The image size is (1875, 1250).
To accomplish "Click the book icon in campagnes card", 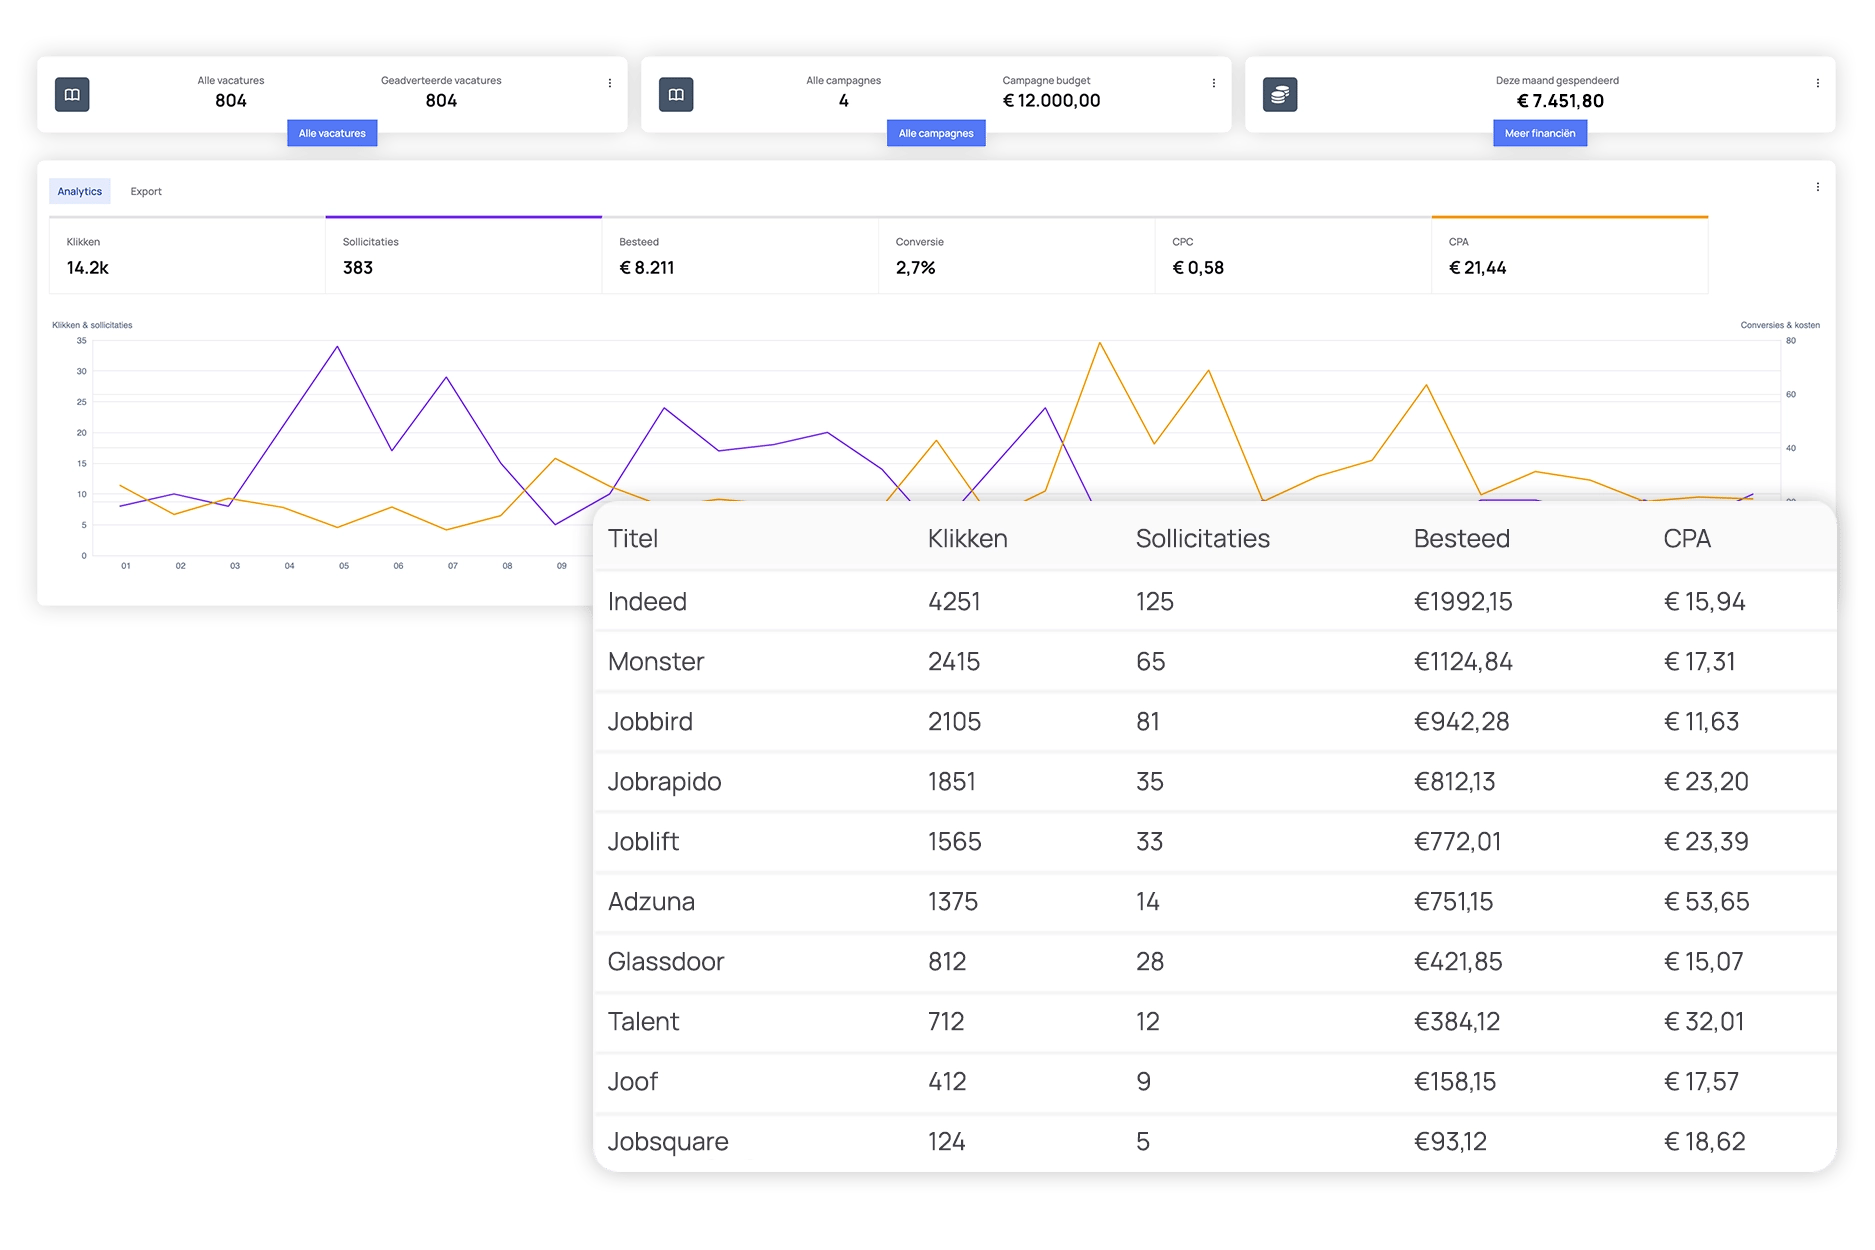I will [676, 95].
